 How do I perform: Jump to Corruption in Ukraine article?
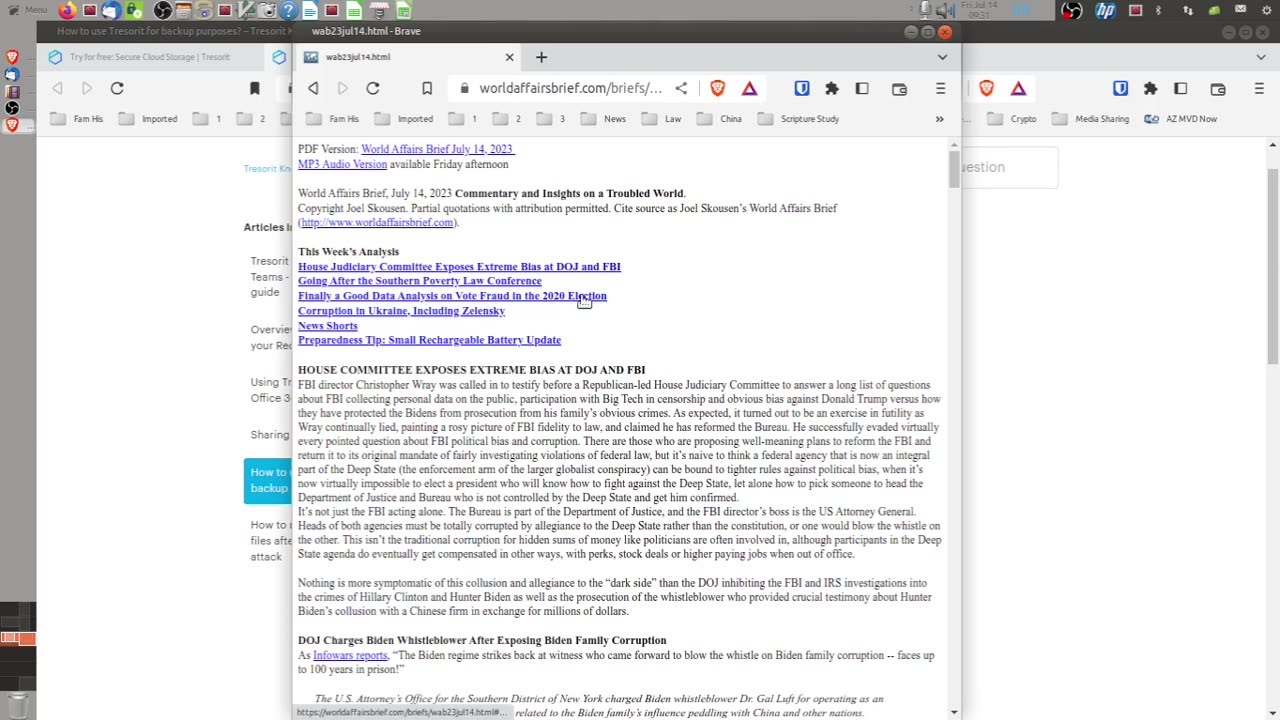pos(401,311)
